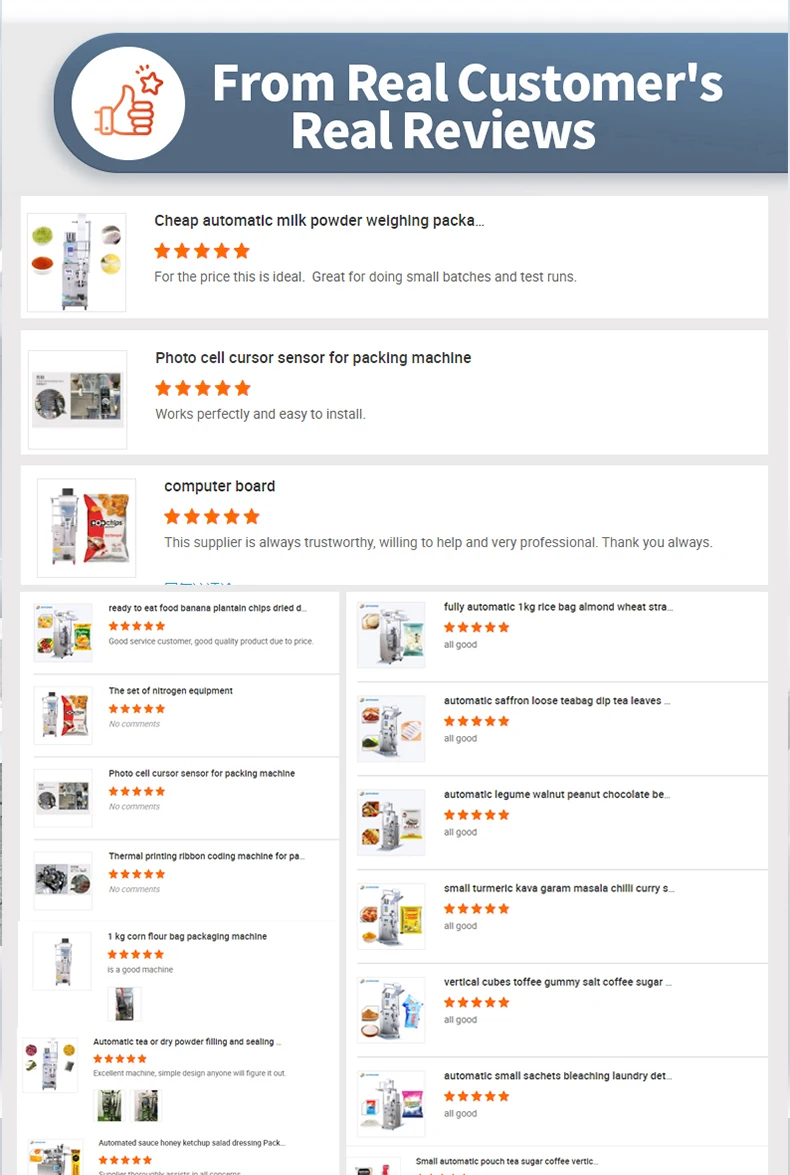Screen dimensions: 790x1175
Task: Click the 'Cheap automatic milk powder weighing' title
Action: (x=319, y=221)
